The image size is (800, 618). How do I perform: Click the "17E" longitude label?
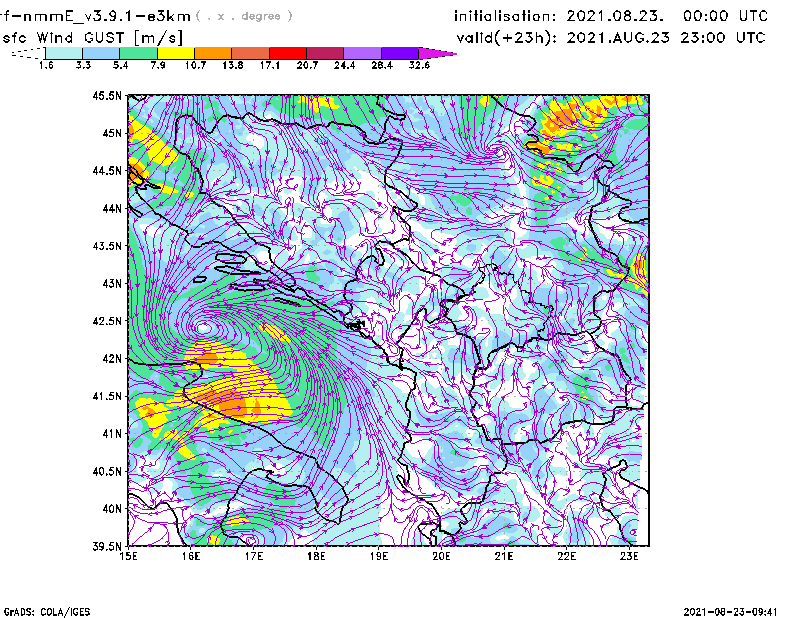tap(254, 556)
